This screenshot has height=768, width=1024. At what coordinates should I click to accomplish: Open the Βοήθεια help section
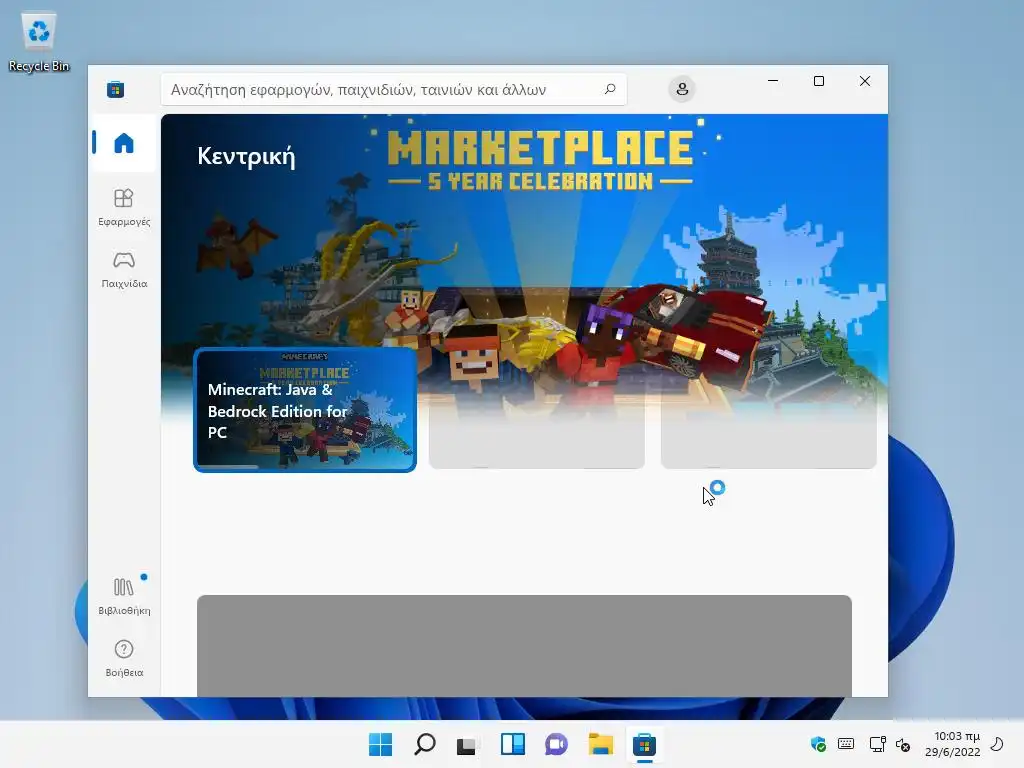click(x=124, y=658)
